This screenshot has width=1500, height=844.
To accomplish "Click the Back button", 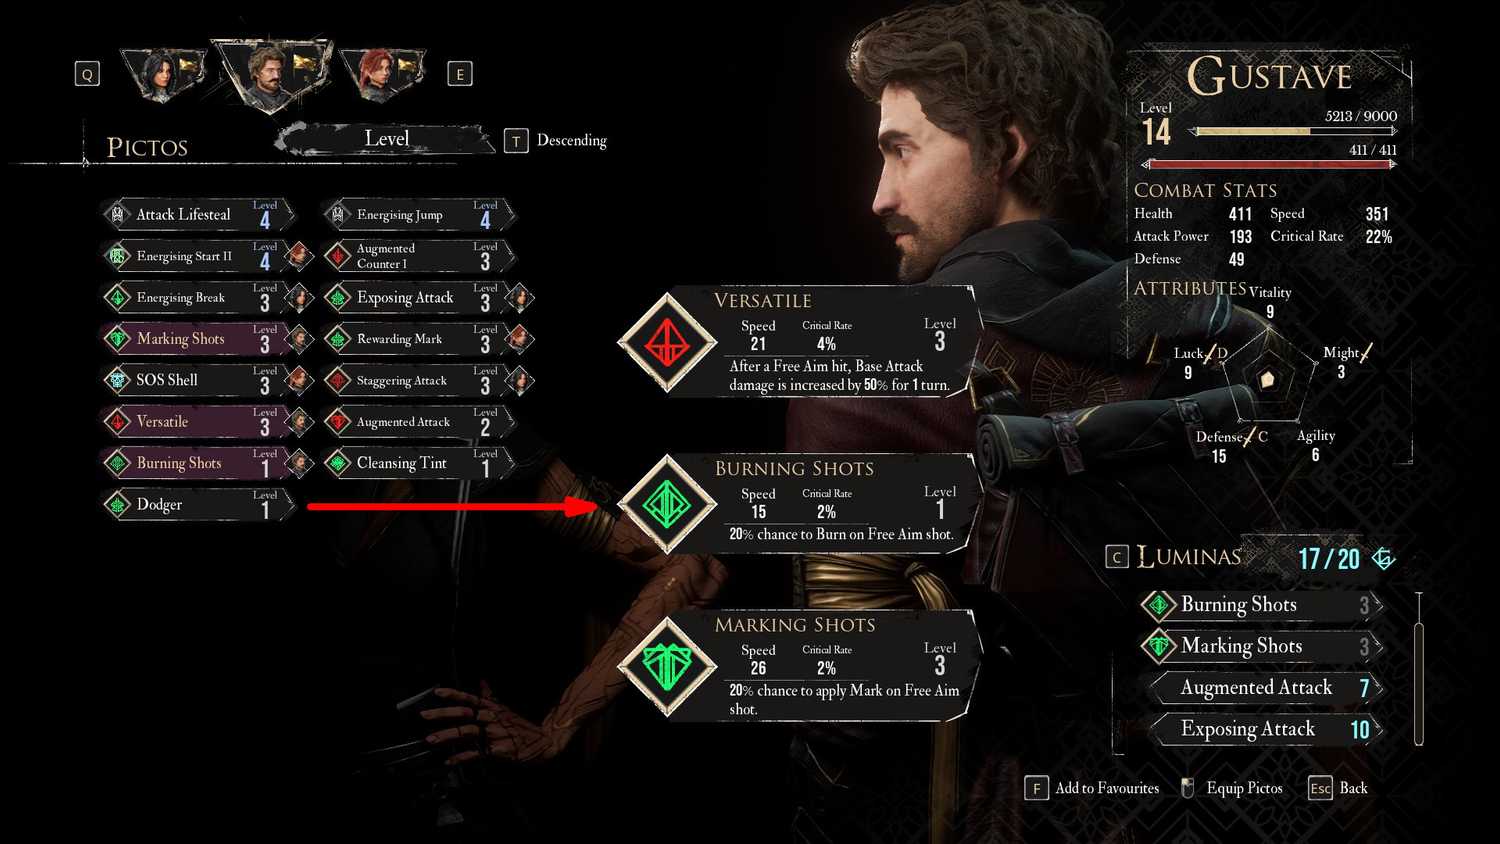I will (x=1338, y=788).
